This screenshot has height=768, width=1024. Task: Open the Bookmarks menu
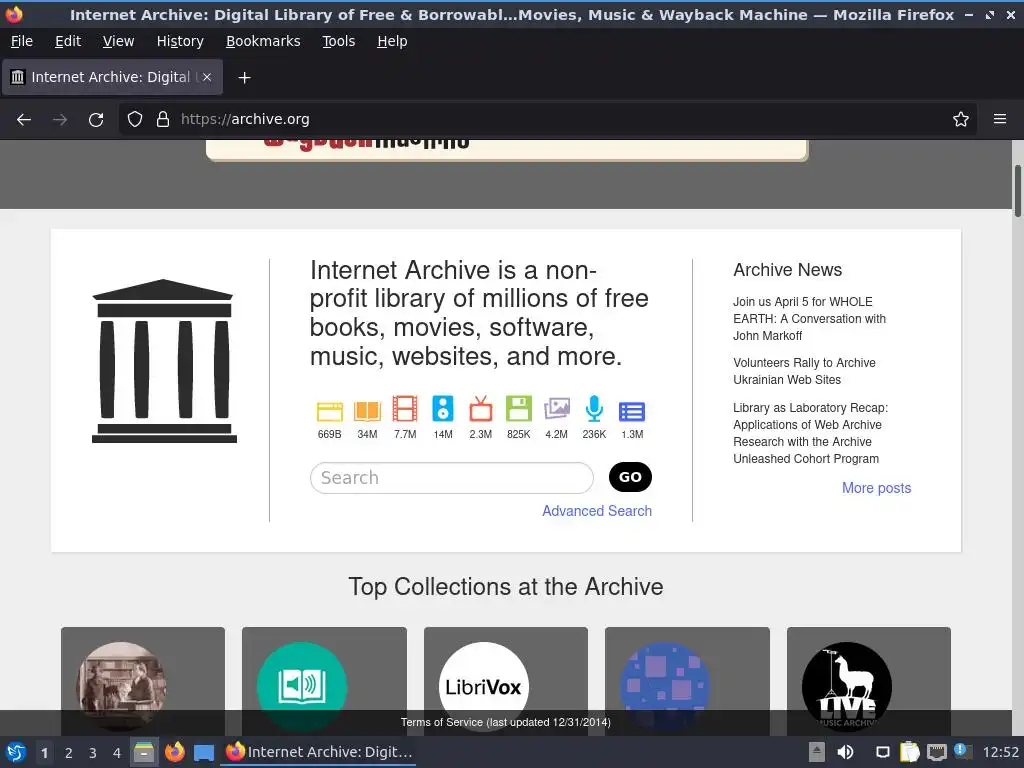(x=263, y=41)
